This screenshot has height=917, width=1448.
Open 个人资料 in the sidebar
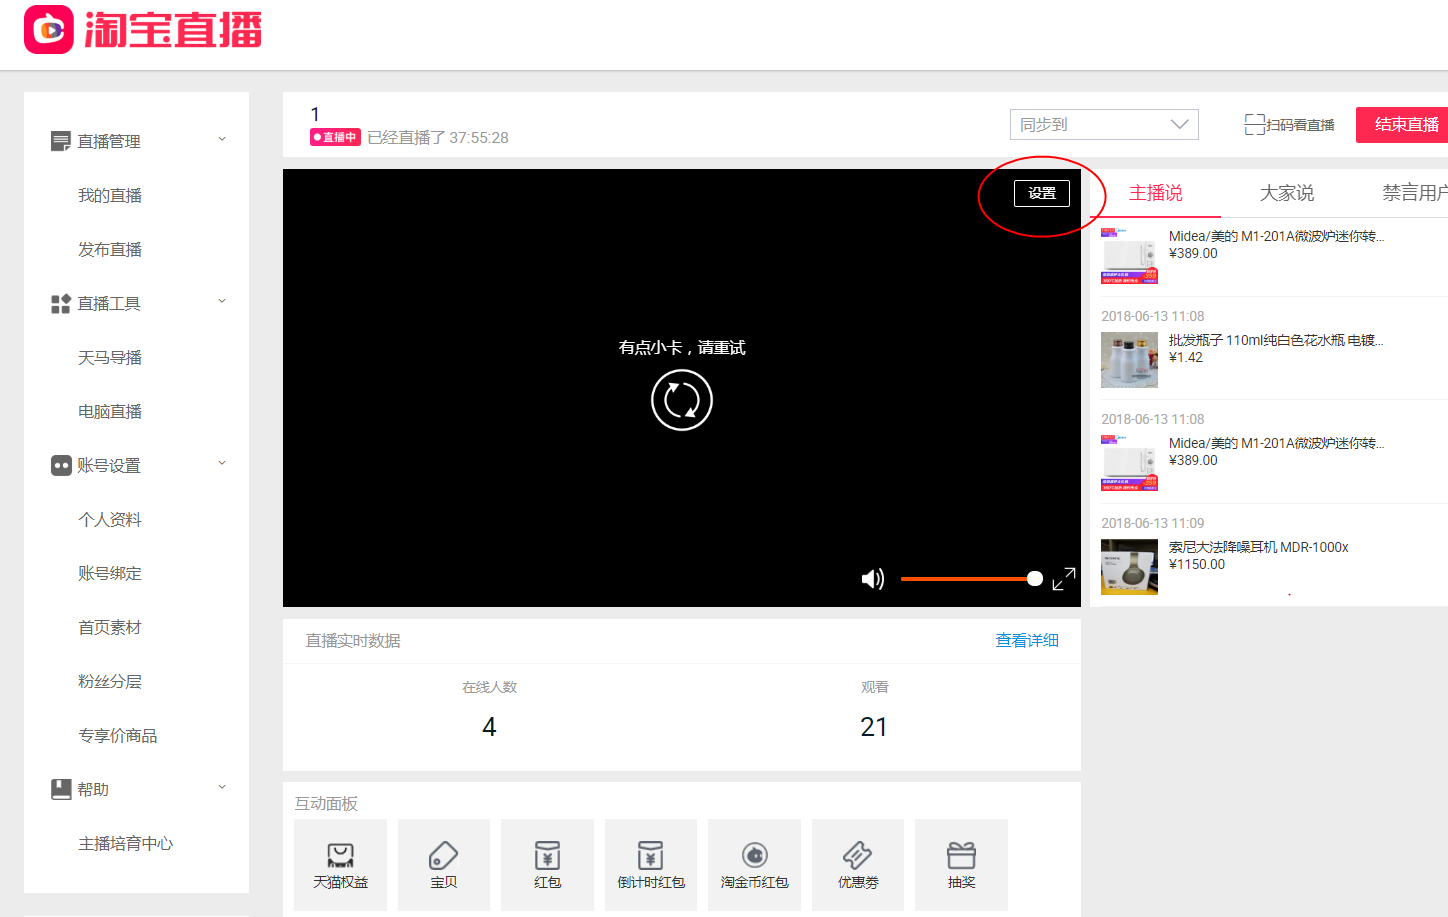point(110,519)
